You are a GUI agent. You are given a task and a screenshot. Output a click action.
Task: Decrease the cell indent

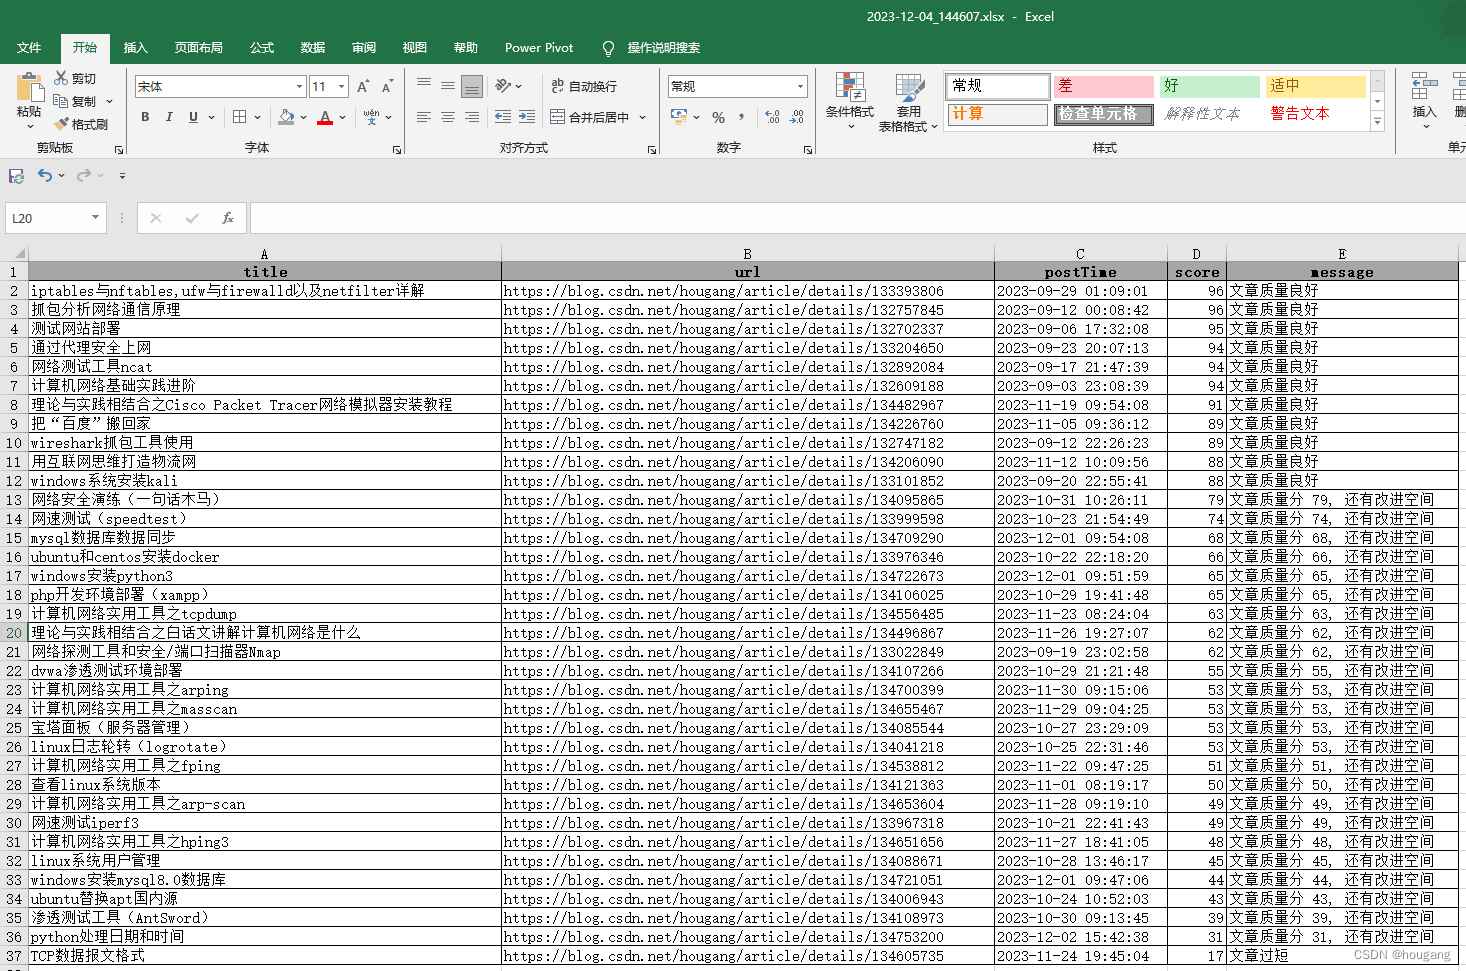click(x=503, y=117)
